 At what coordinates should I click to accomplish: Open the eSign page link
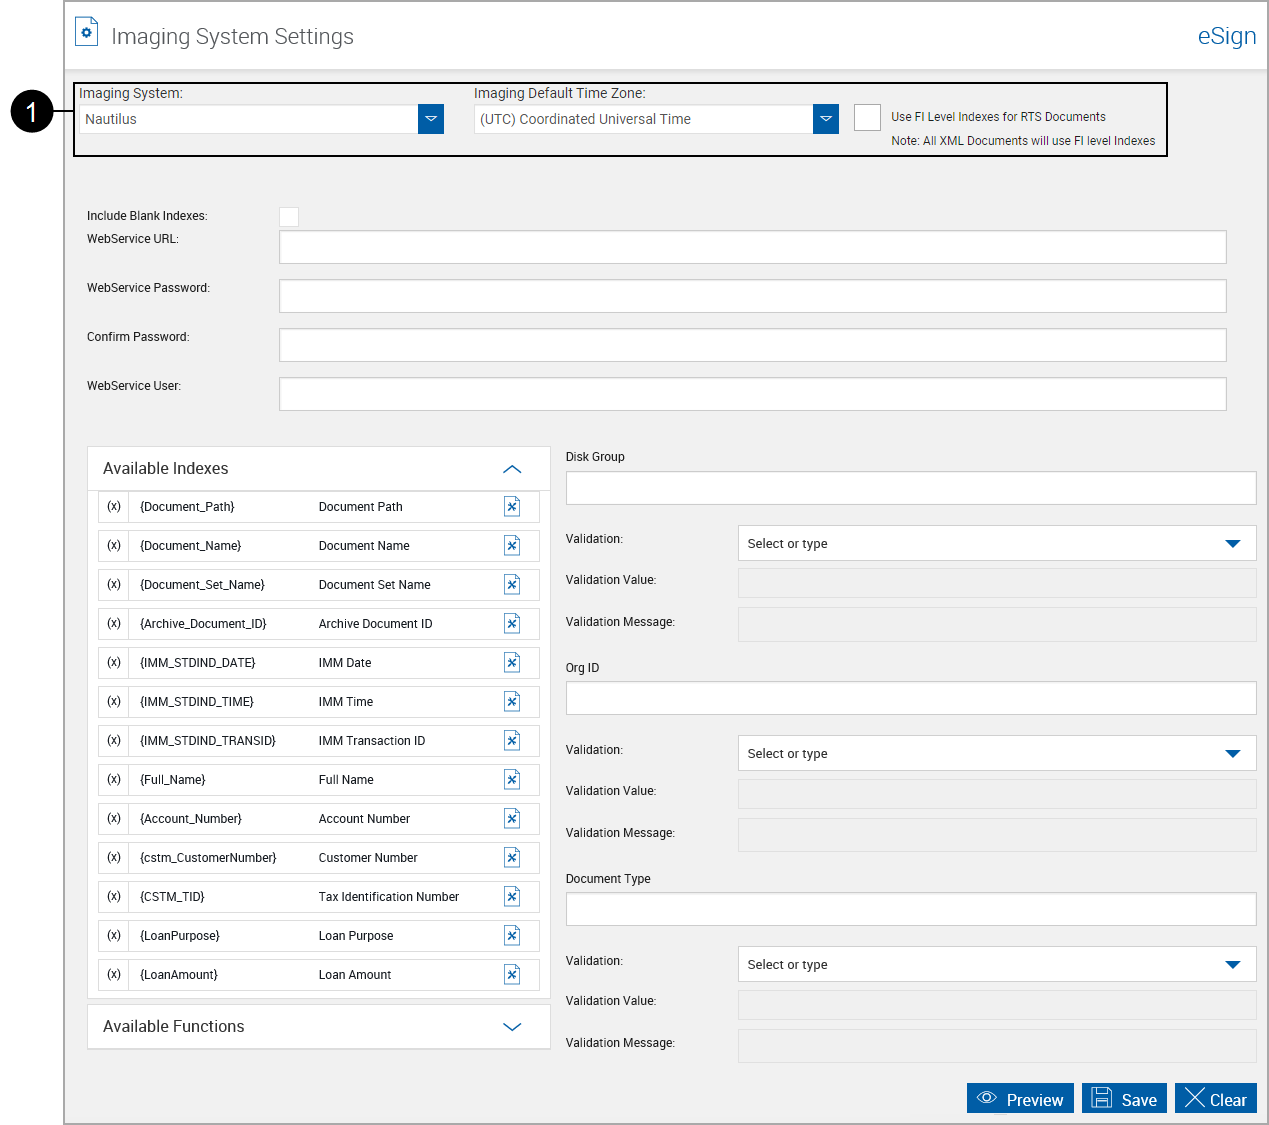[x=1226, y=36]
